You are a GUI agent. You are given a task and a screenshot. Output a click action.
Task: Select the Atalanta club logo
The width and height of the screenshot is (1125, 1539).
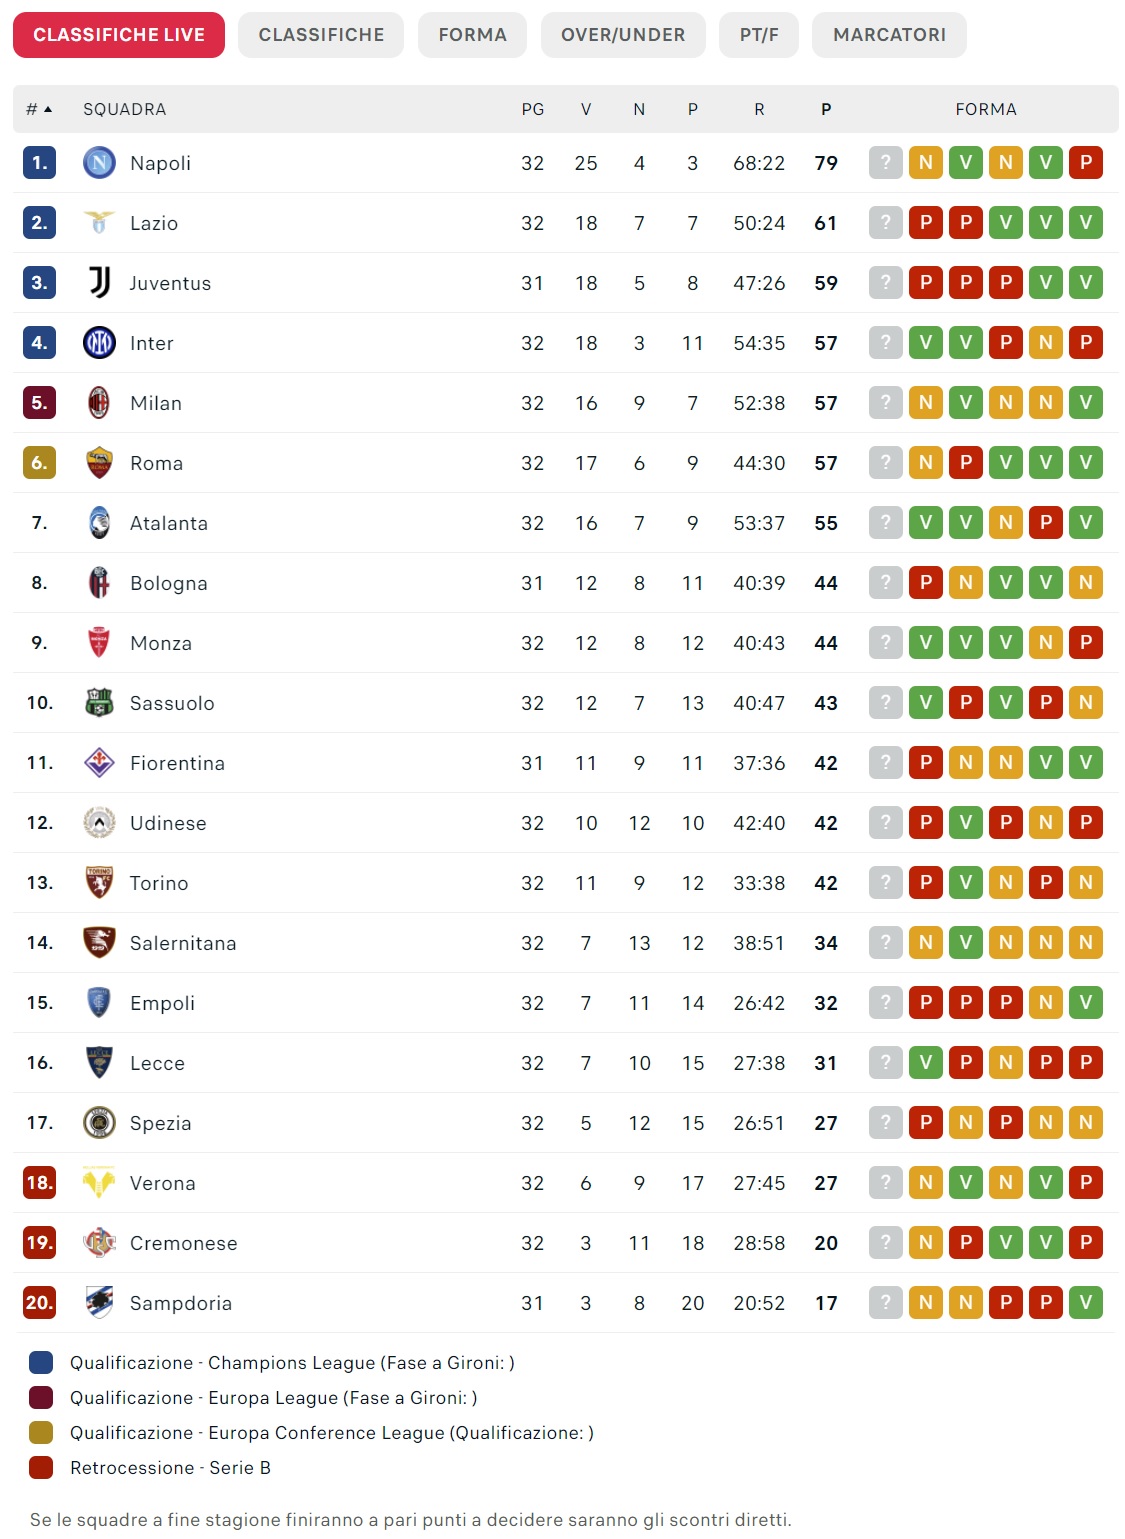pyautogui.click(x=99, y=523)
